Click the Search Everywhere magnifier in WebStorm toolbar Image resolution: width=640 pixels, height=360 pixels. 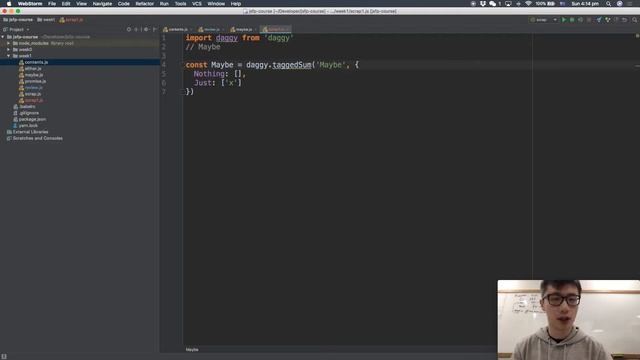(635, 20)
